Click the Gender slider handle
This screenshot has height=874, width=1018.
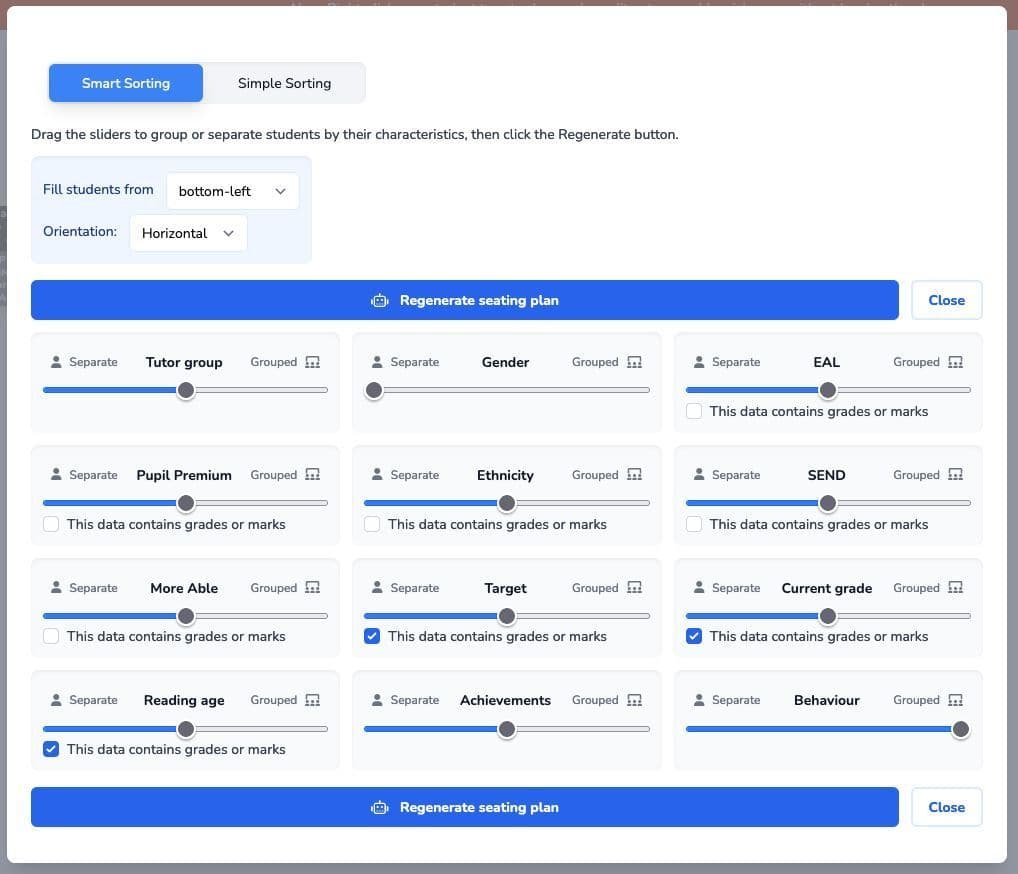tap(374, 390)
